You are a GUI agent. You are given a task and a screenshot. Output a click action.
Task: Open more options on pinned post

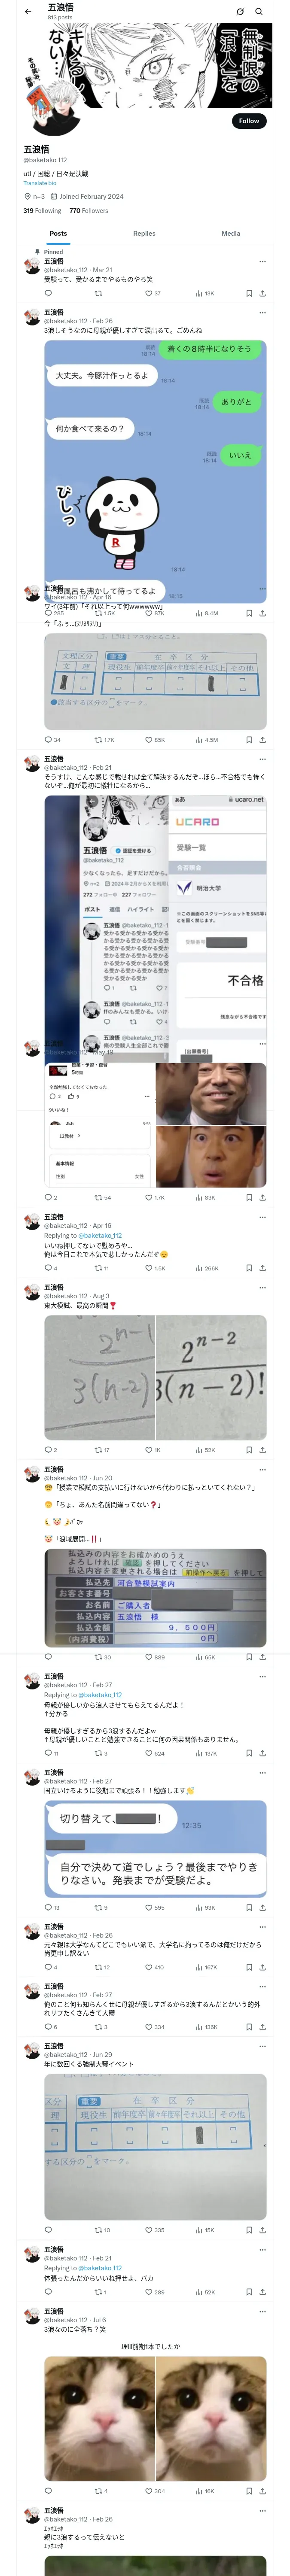tap(262, 261)
